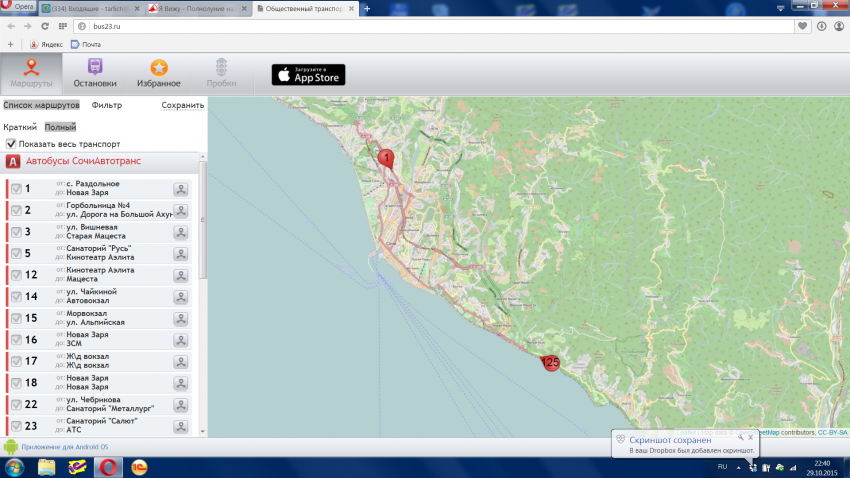Click the bus23.ru address field
Viewport: 850px width, 478px height.
400,26
